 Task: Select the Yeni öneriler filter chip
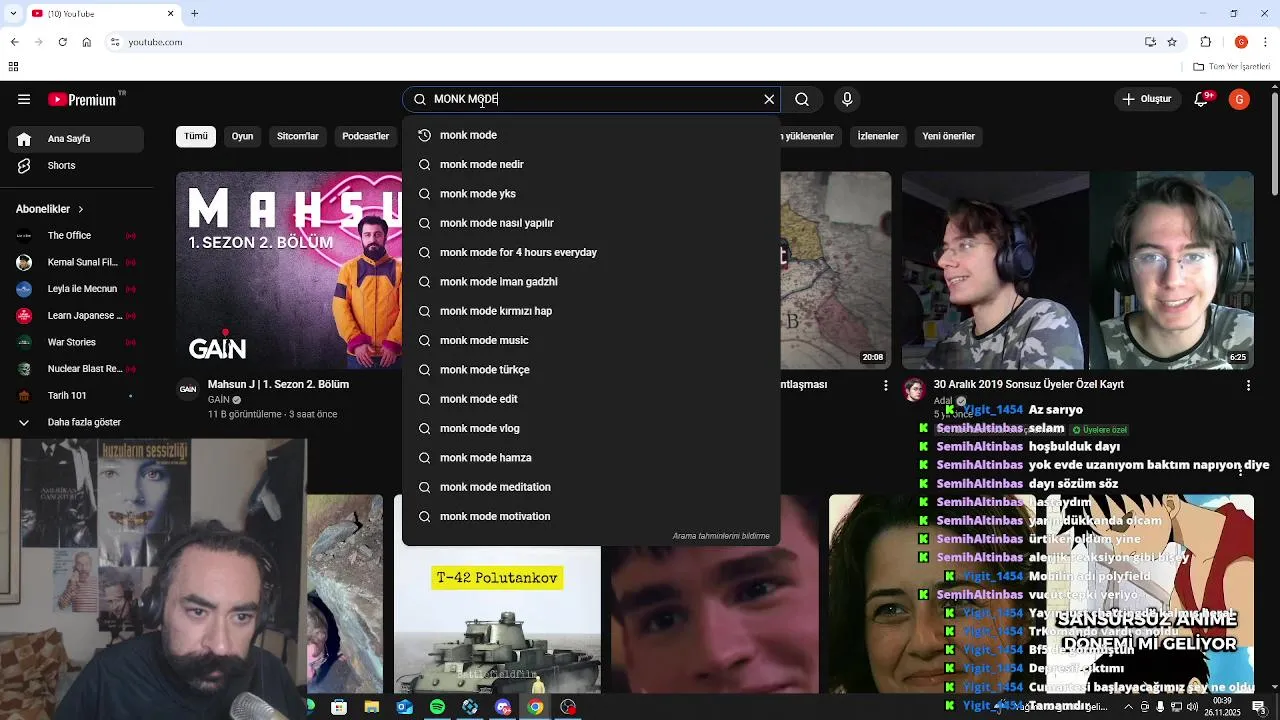click(948, 136)
